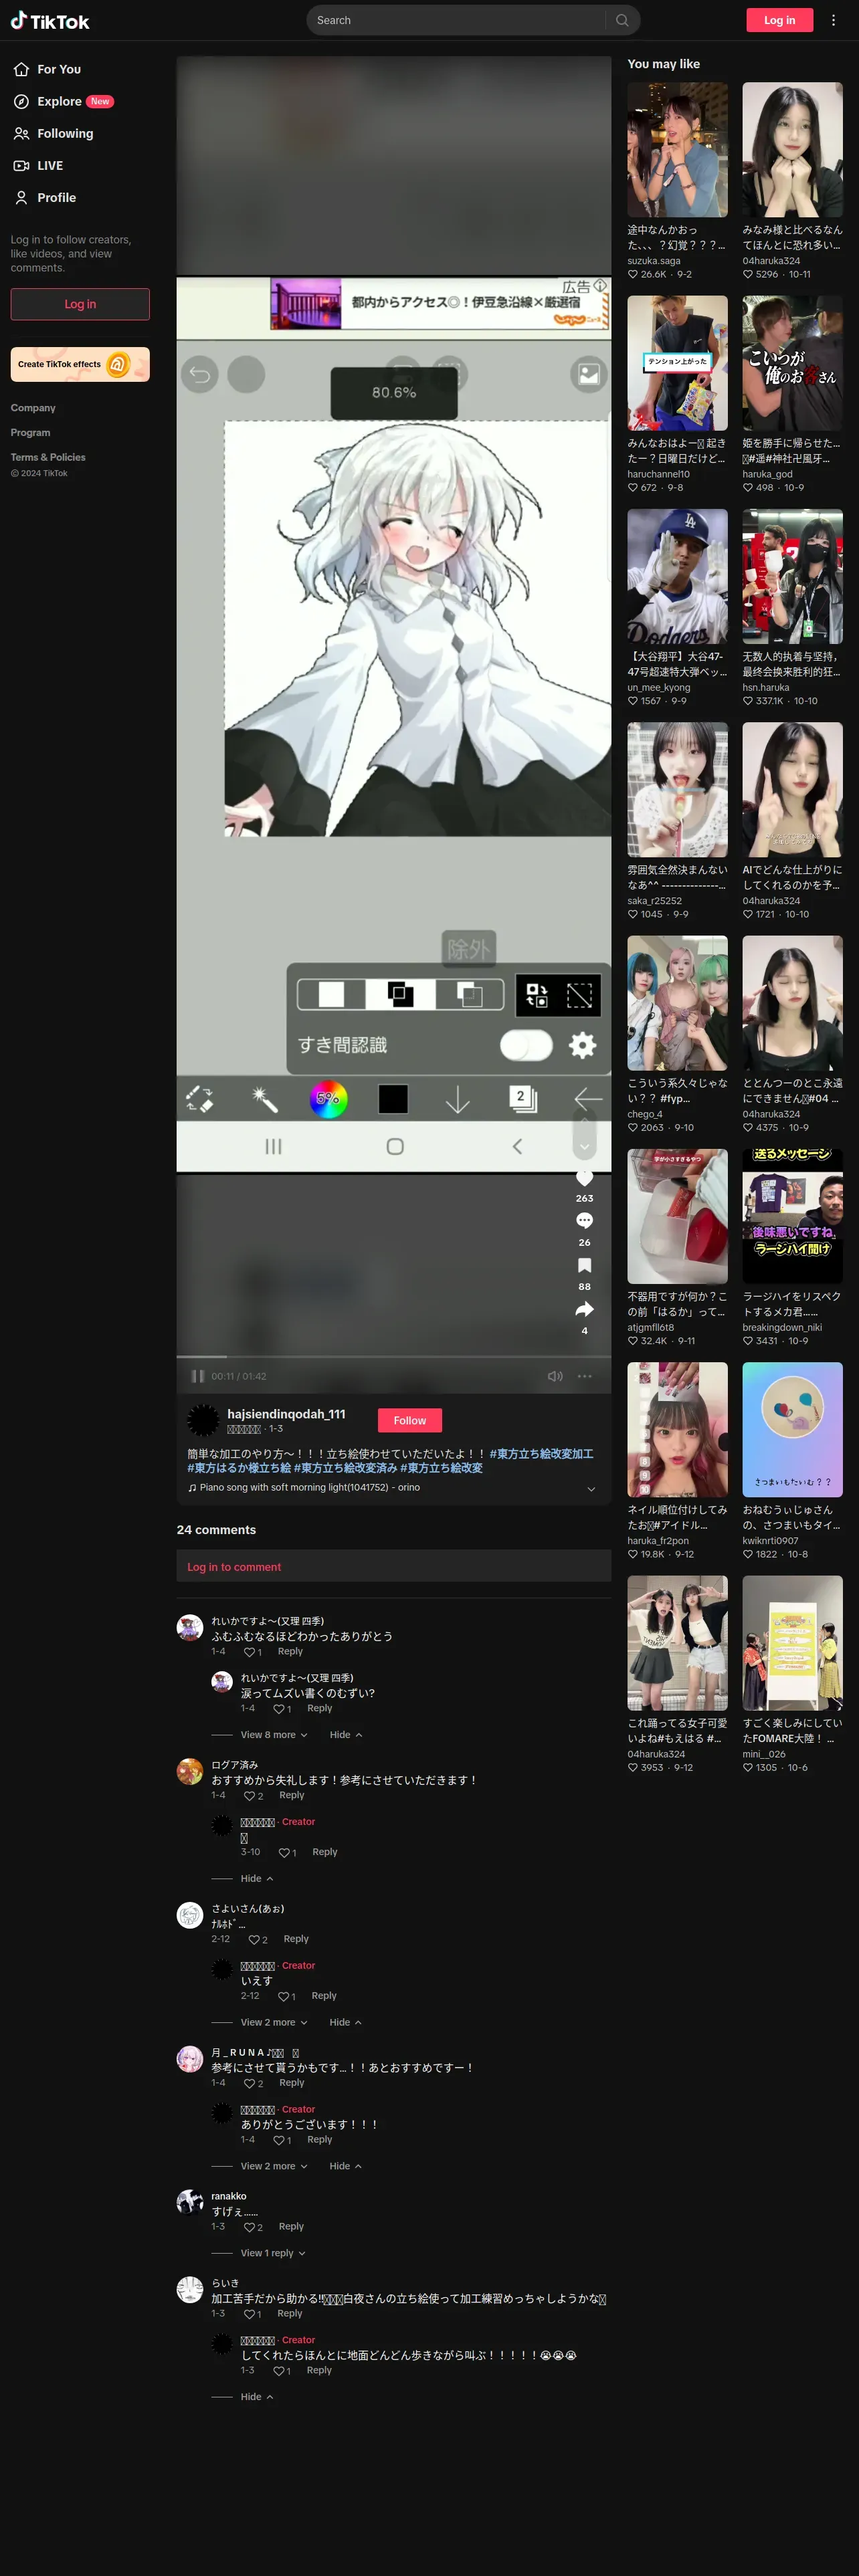Open ログア済み commenter's avatar
The width and height of the screenshot is (859, 2576).
point(190,1771)
